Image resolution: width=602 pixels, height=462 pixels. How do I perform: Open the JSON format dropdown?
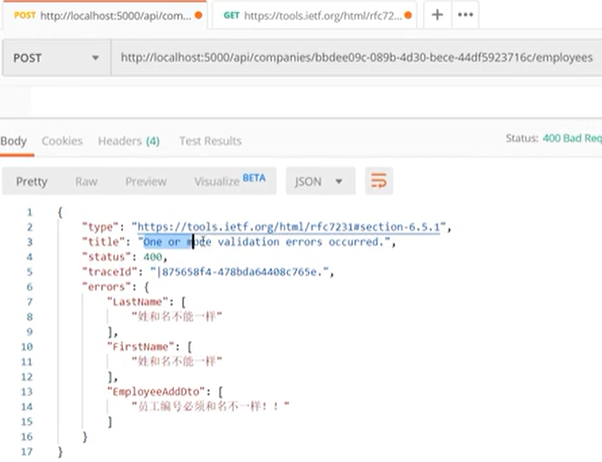[x=320, y=181]
